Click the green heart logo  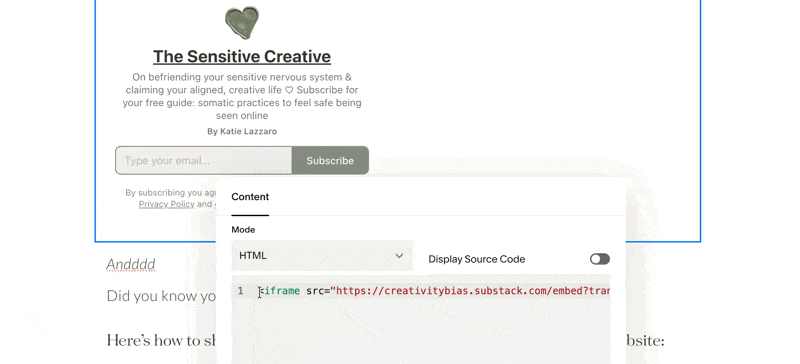pos(242,23)
